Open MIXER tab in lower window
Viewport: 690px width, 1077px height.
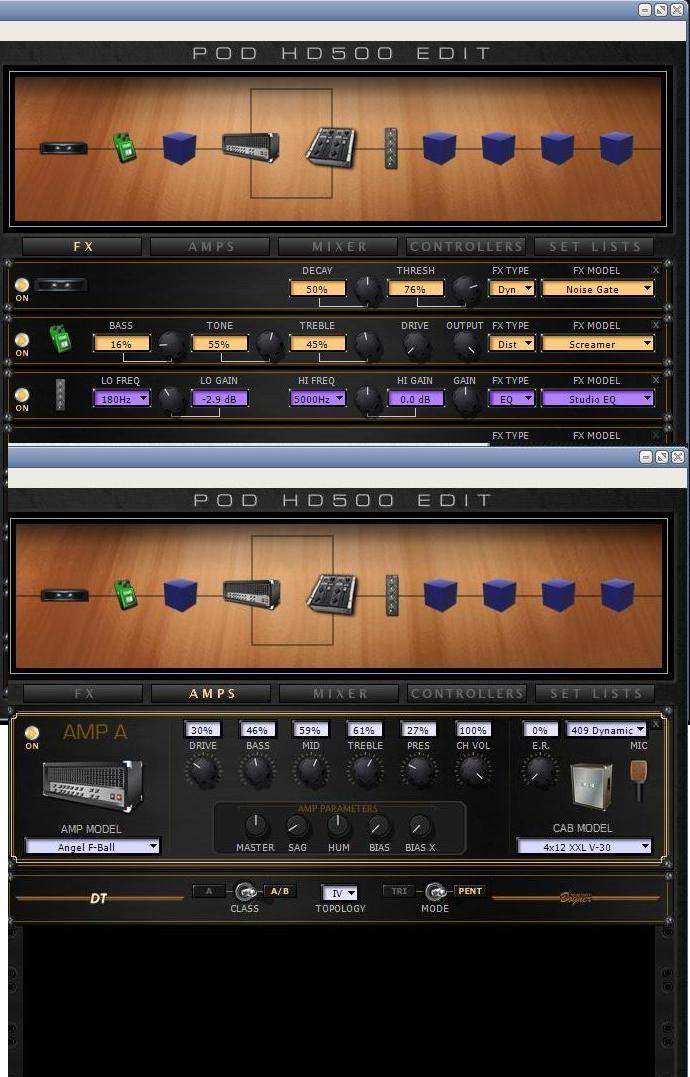click(341, 694)
